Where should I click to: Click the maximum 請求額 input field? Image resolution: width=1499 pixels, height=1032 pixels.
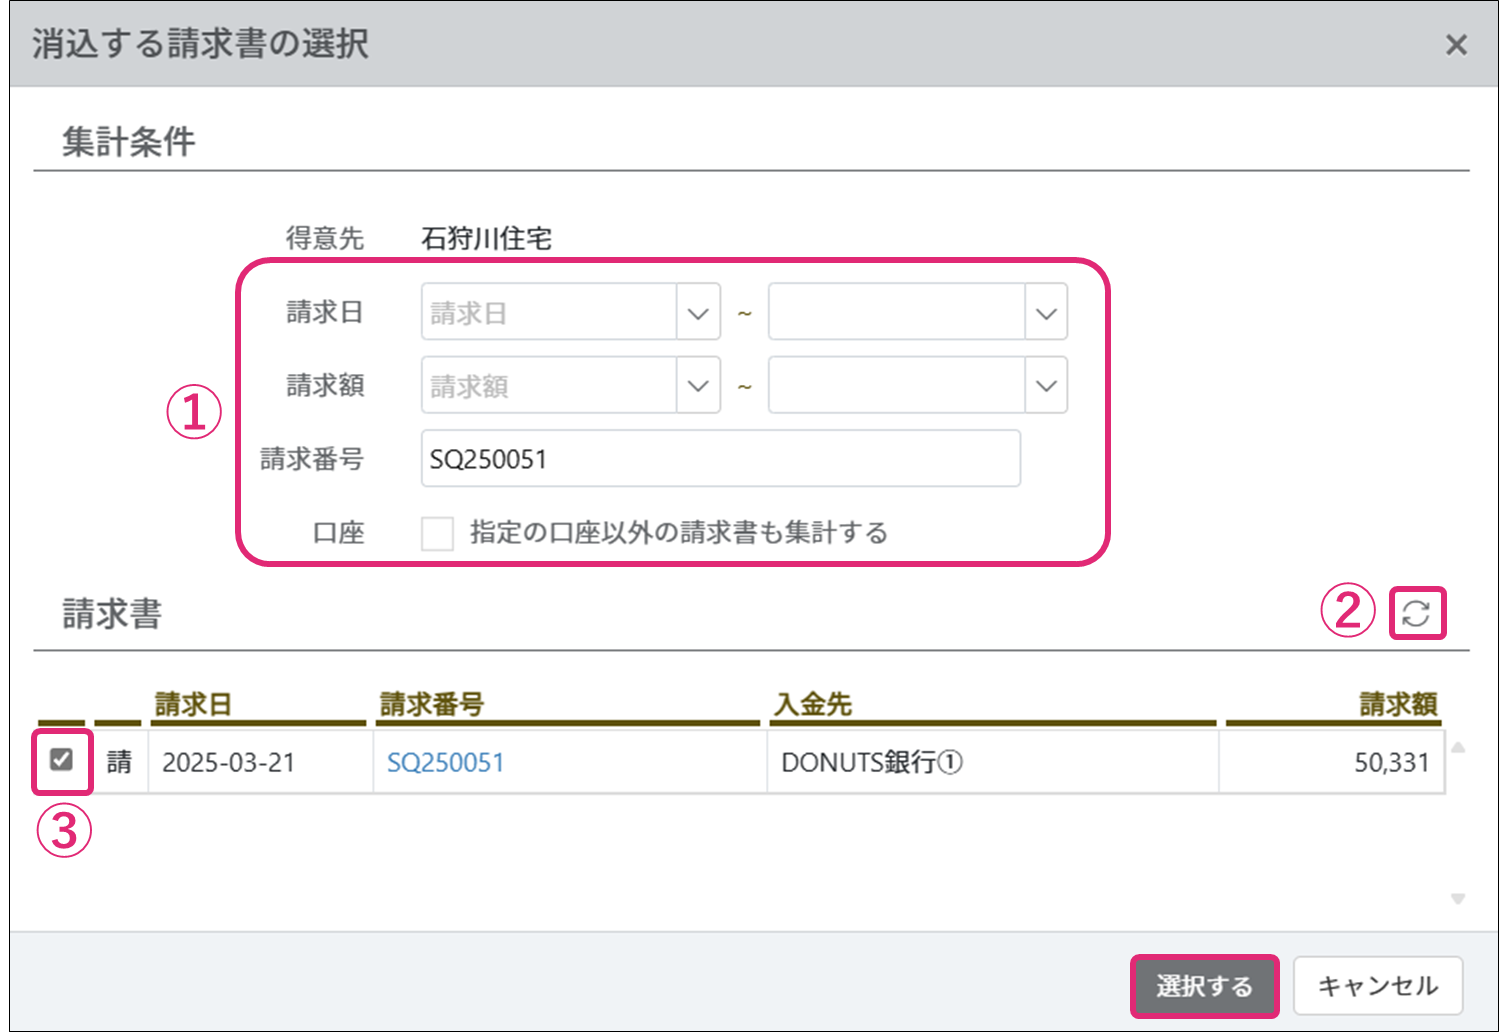(x=895, y=386)
